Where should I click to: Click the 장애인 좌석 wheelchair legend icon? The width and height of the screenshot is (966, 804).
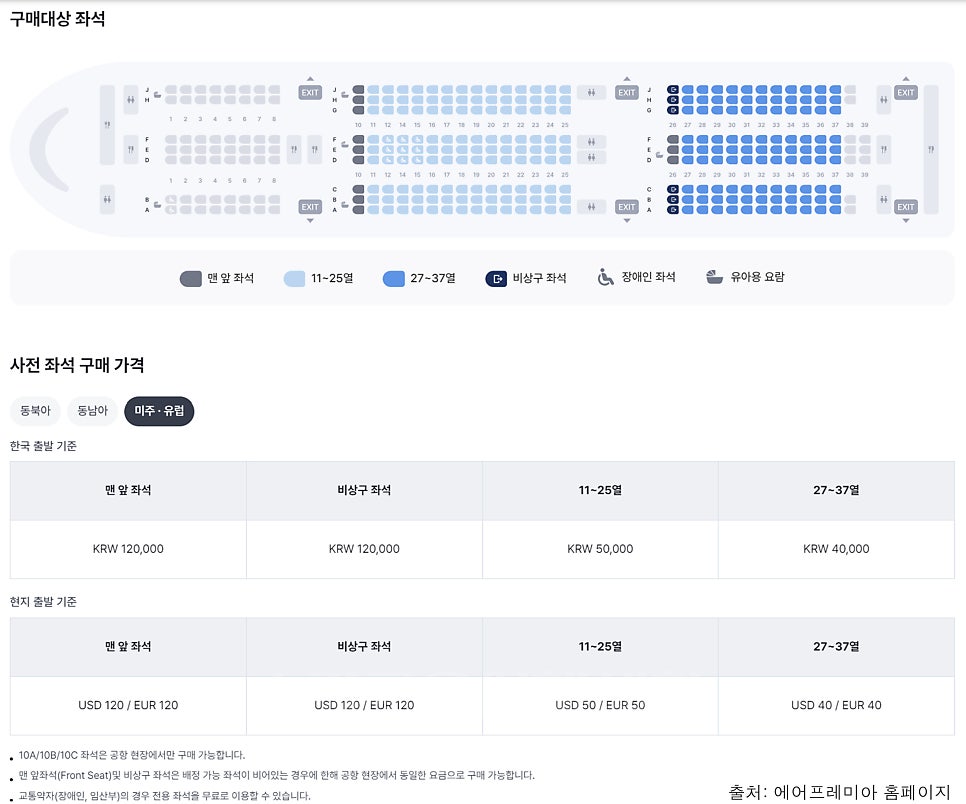pyautogui.click(x=604, y=278)
